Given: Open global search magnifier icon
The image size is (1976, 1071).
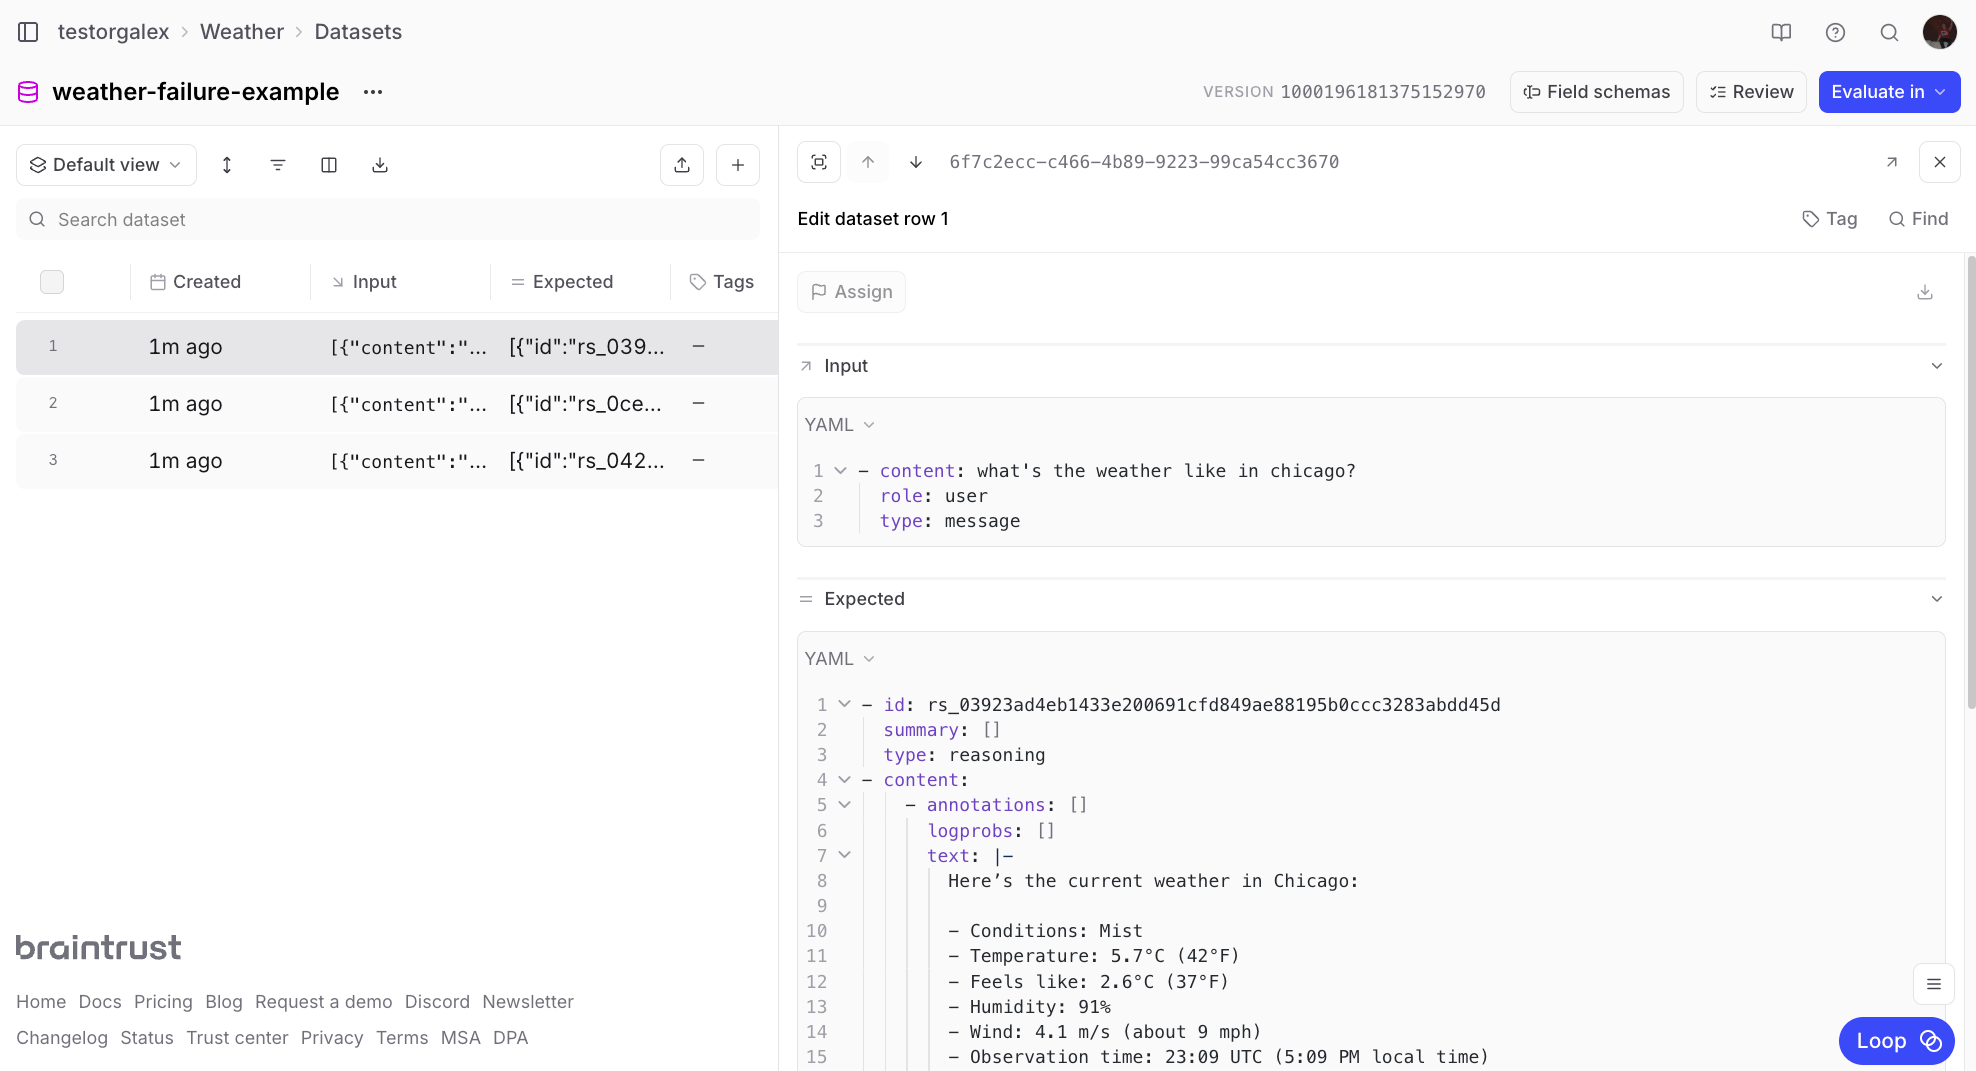Looking at the screenshot, I should coord(1889,32).
